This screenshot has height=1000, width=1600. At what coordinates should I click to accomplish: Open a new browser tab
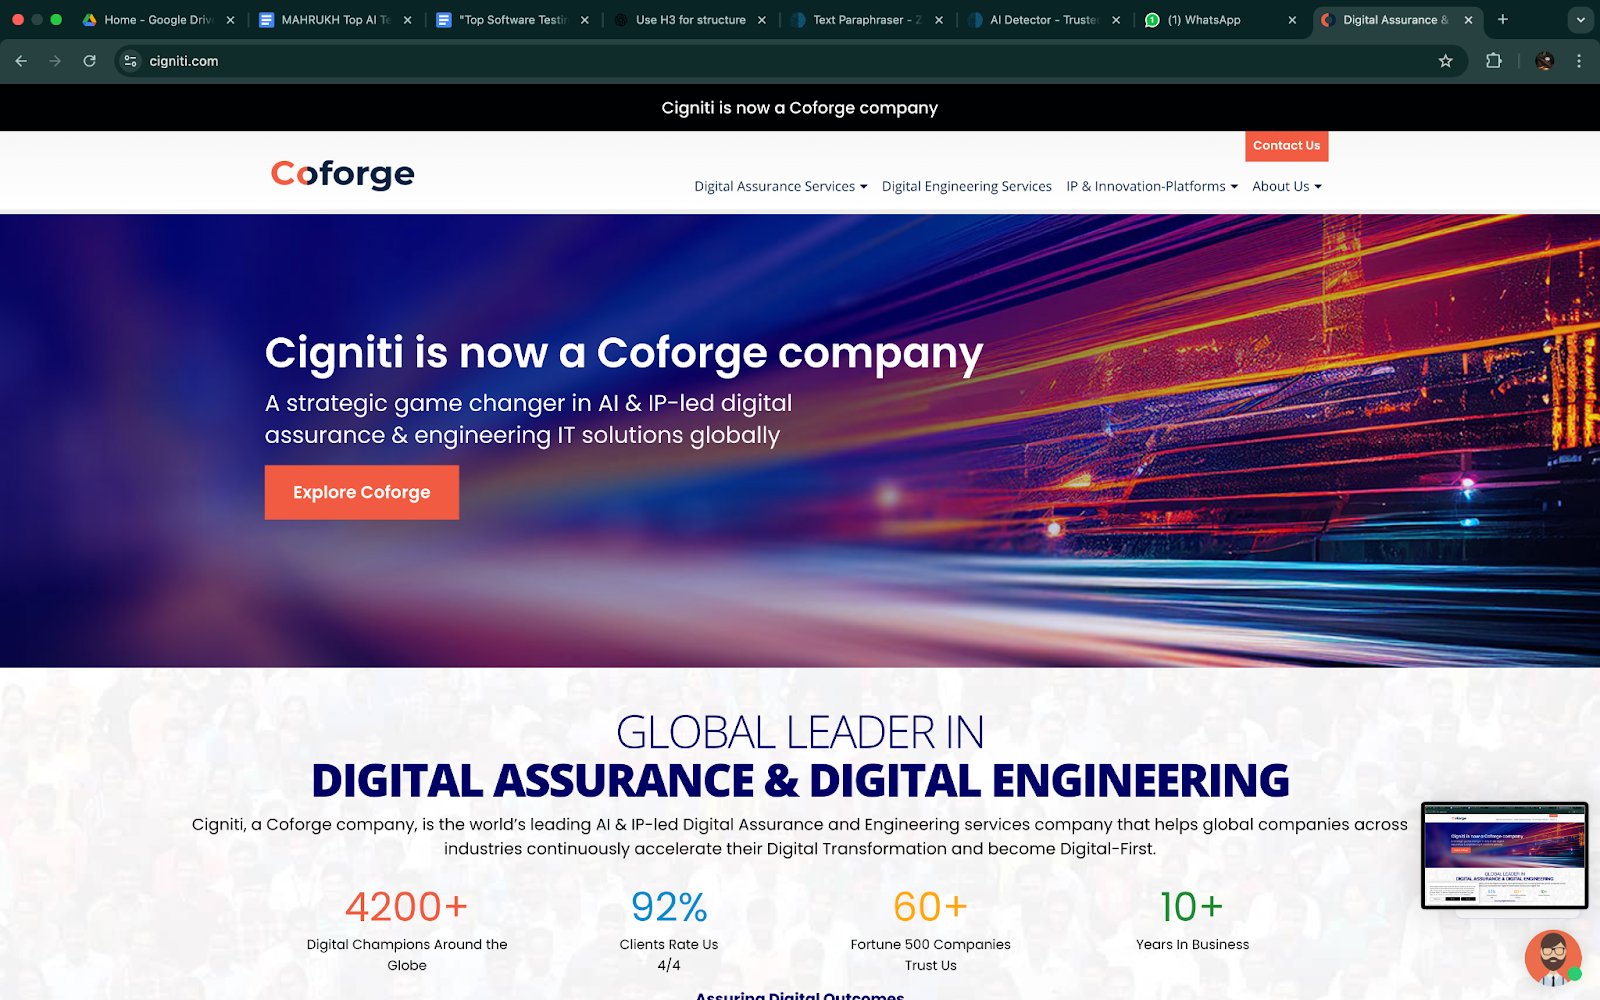[1502, 19]
